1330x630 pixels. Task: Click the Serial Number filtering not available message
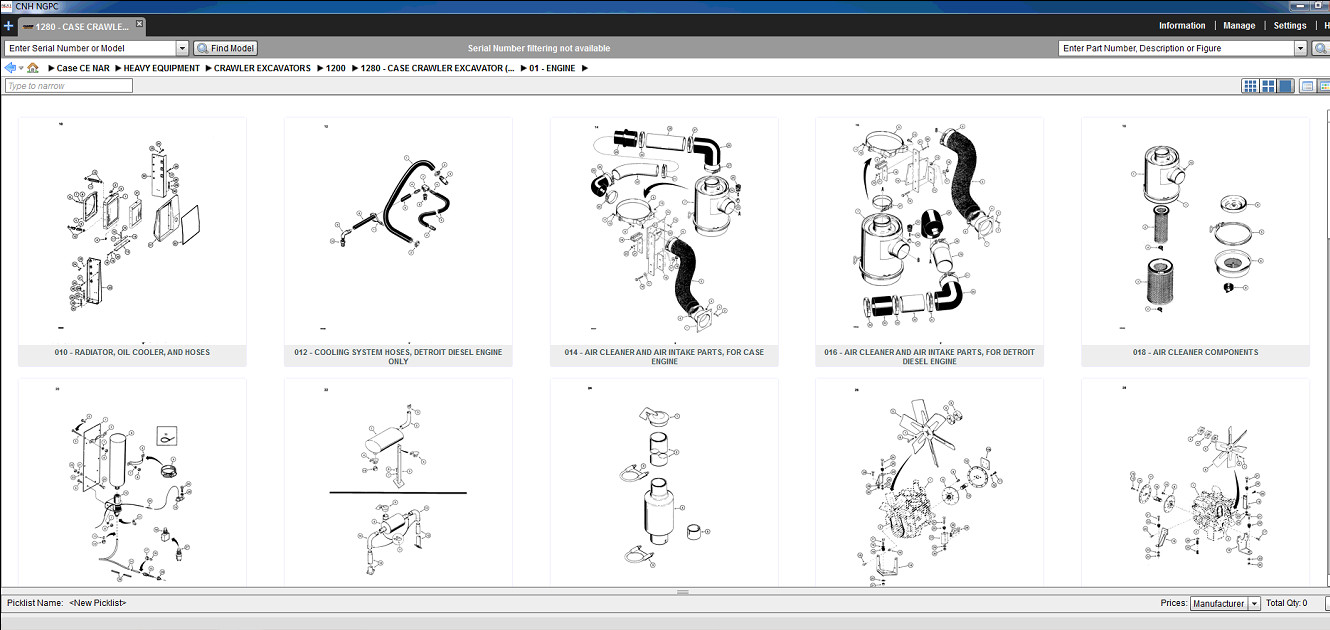coord(539,48)
